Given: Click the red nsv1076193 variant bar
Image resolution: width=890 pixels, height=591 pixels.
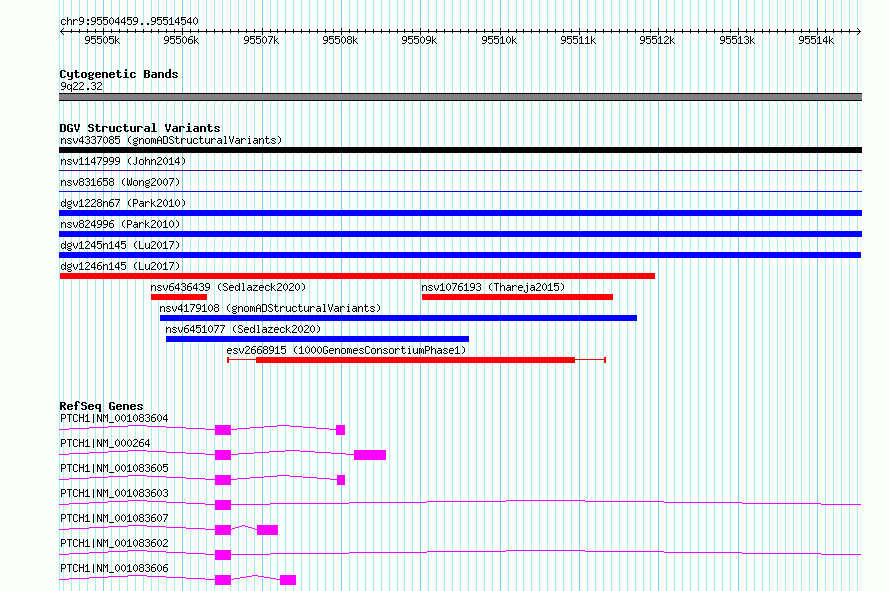Looking at the screenshot, I should point(517,297).
